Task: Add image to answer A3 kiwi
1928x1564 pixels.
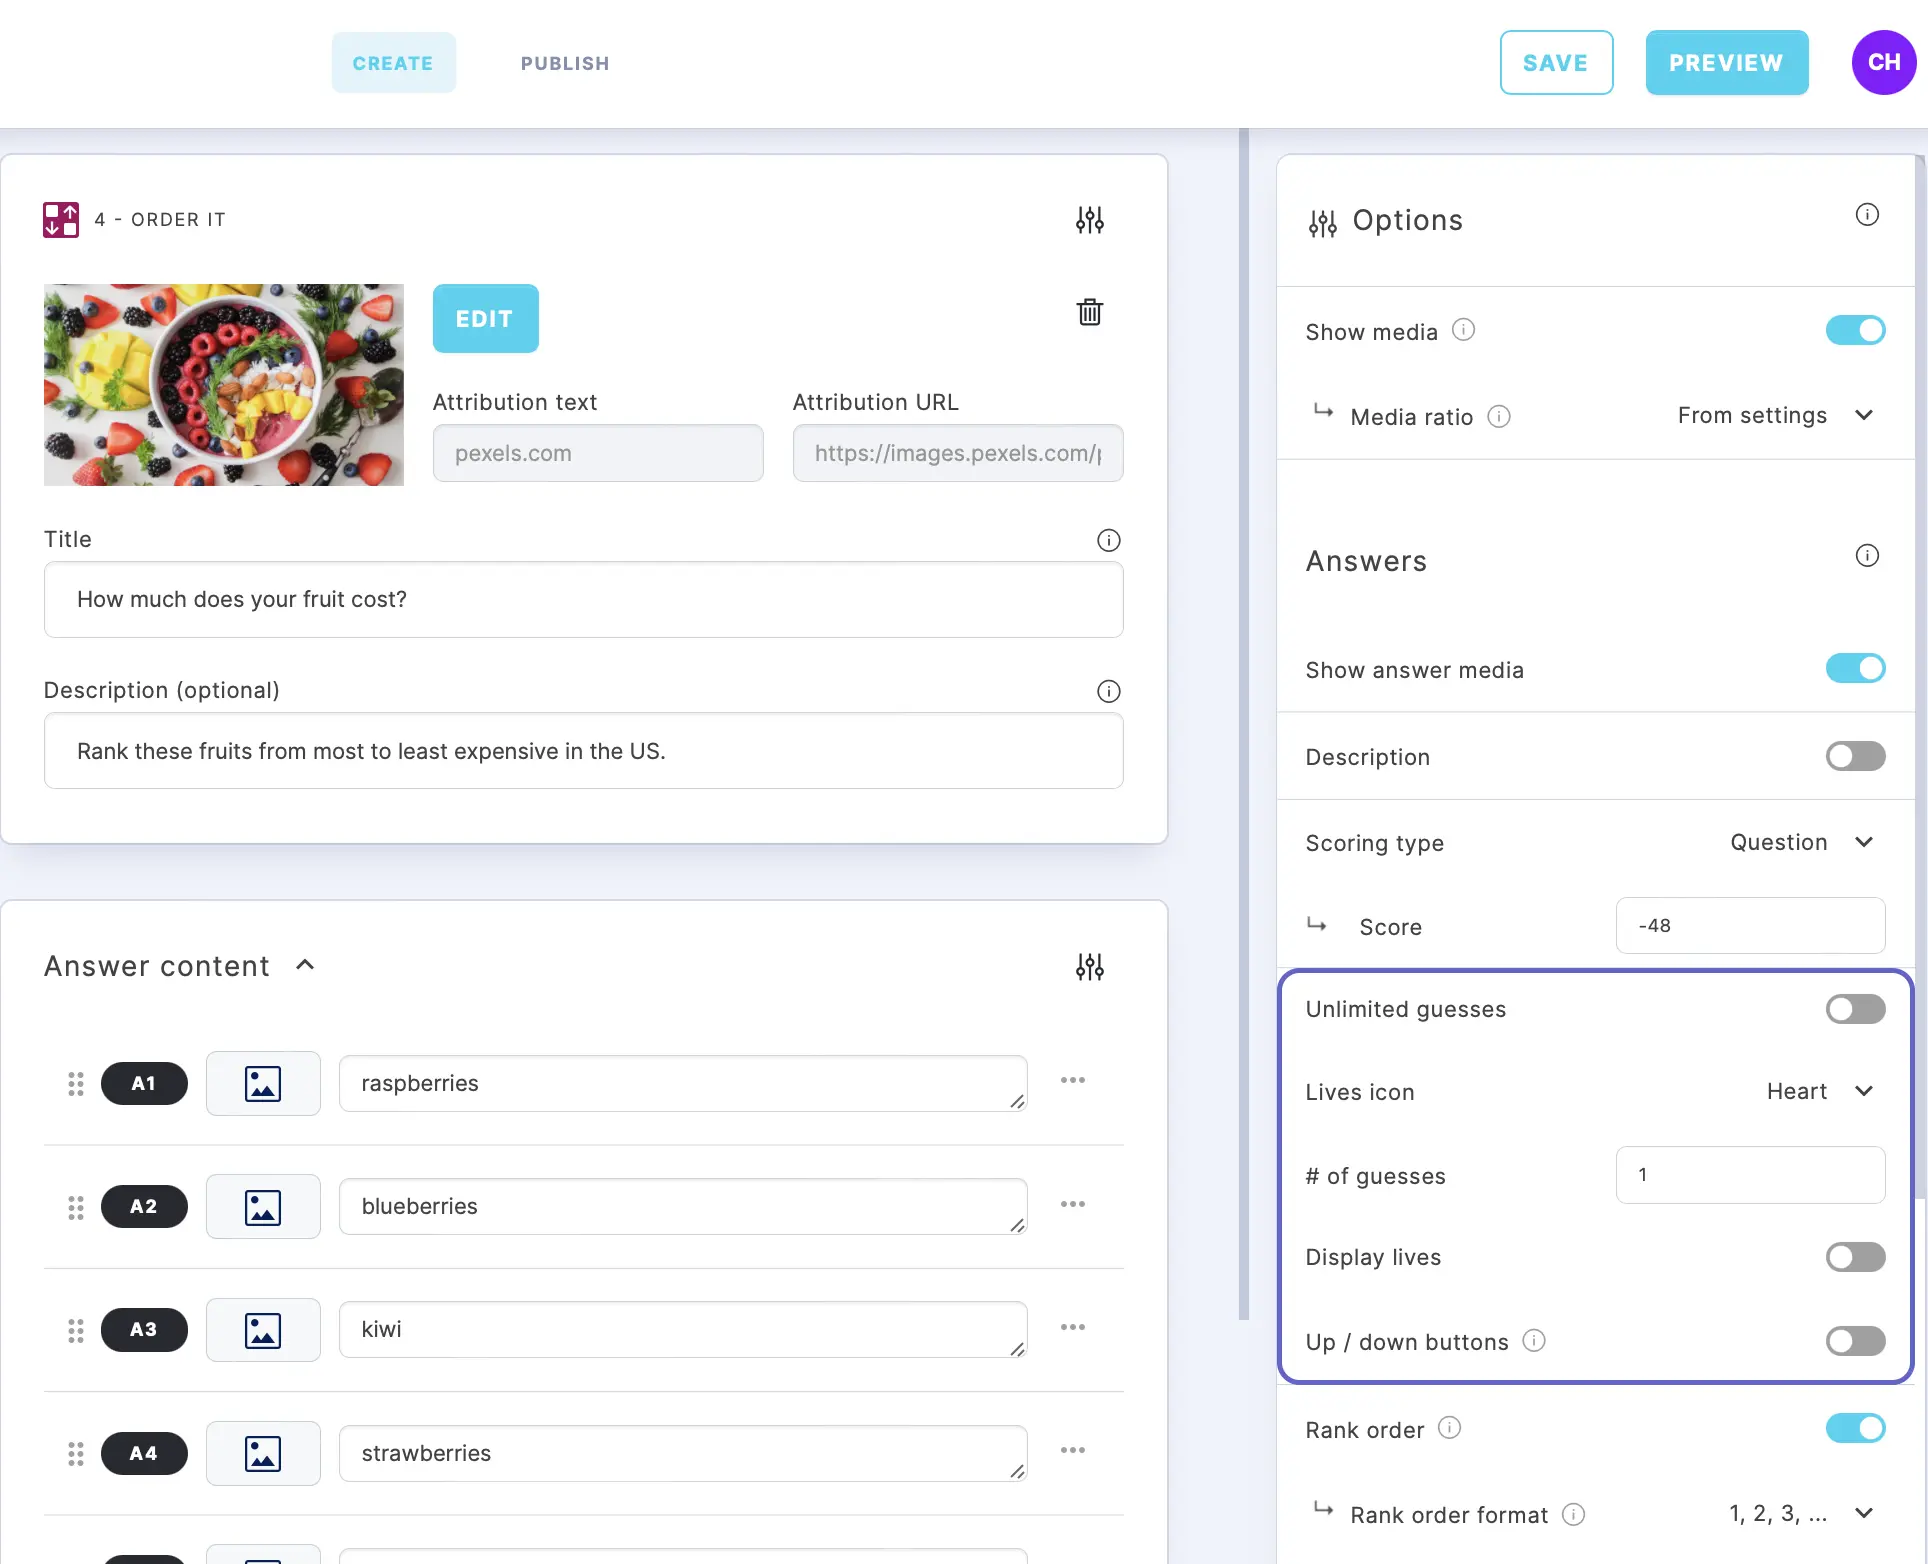Action: click(x=263, y=1330)
